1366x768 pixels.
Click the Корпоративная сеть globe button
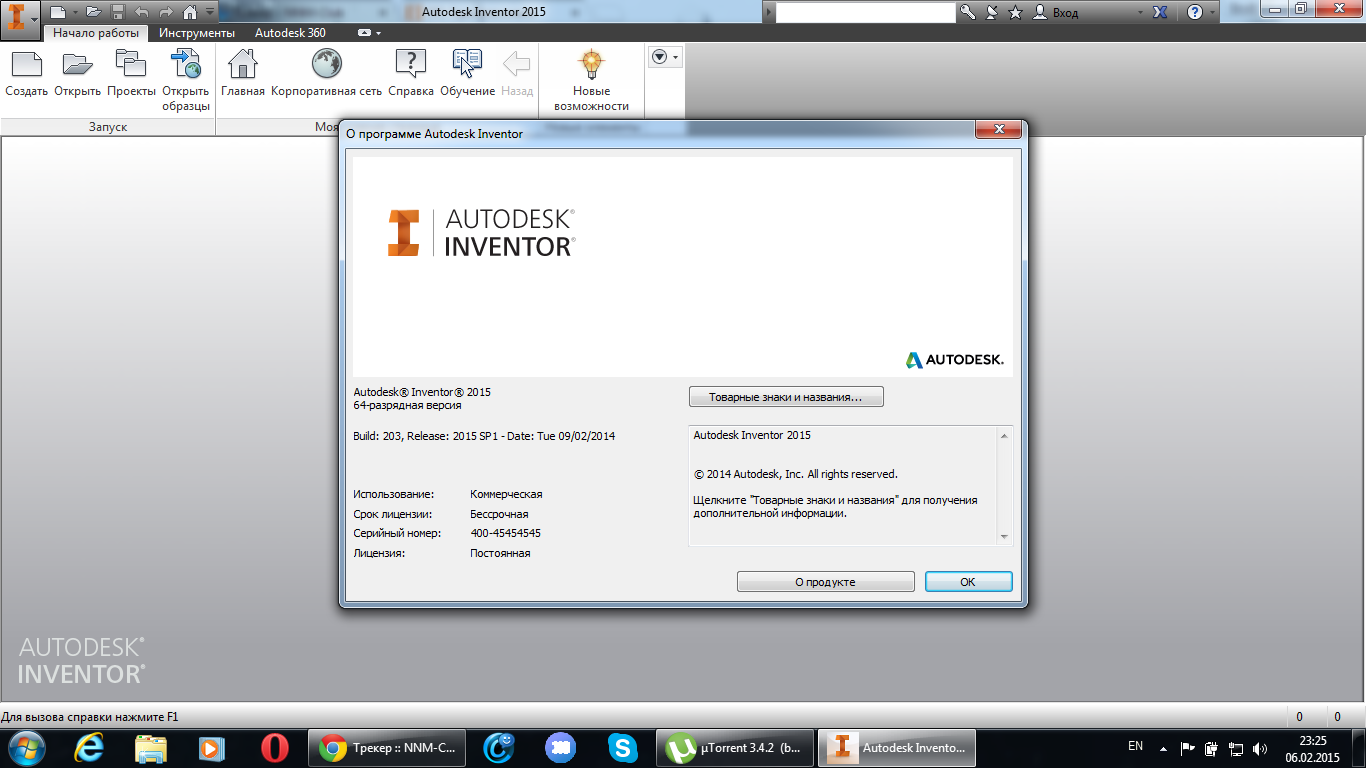tap(326, 73)
